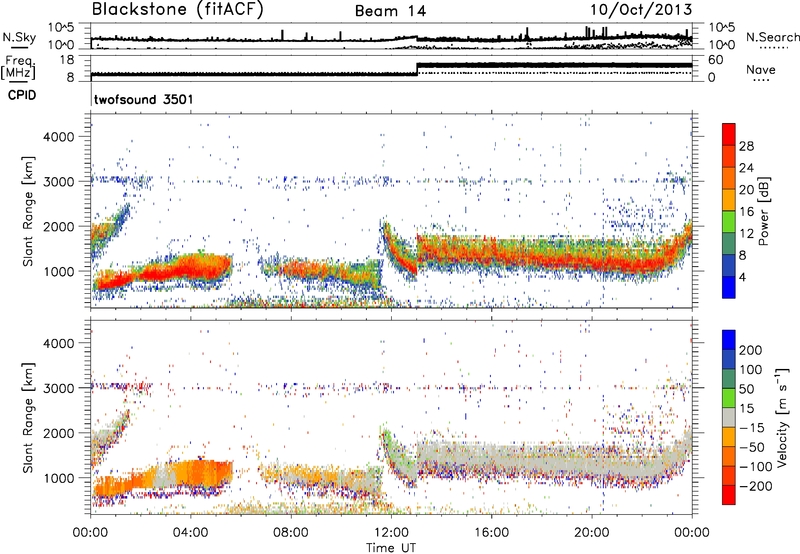Click the -50 value on velocity colorbar
This screenshot has height=554, width=800.
pyautogui.click(x=751, y=448)
